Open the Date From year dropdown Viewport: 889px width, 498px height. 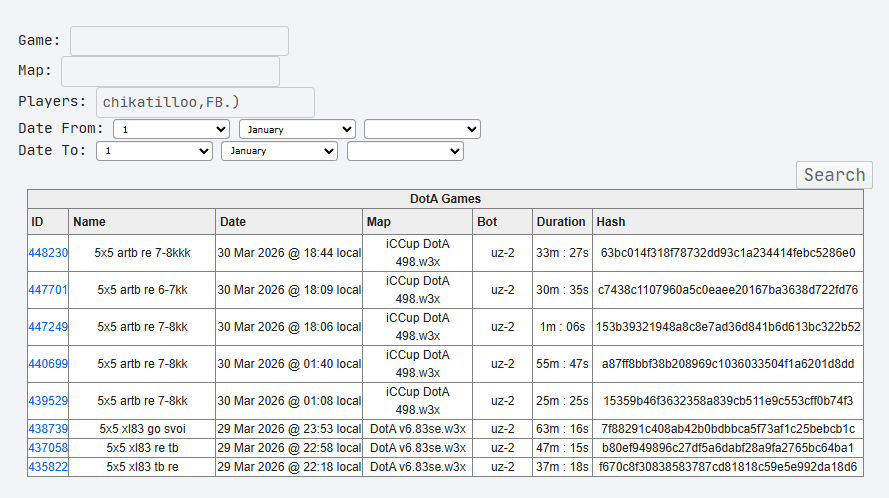coord(422,129)
